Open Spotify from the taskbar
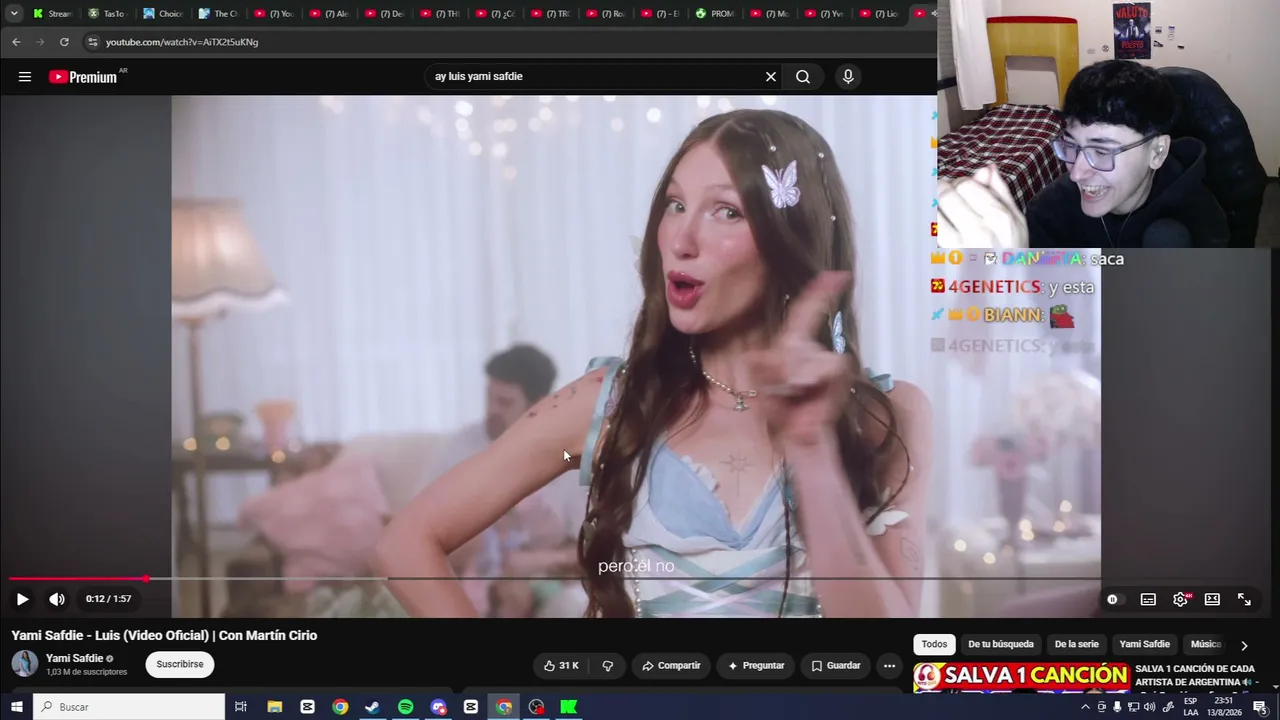 (405, 707)
